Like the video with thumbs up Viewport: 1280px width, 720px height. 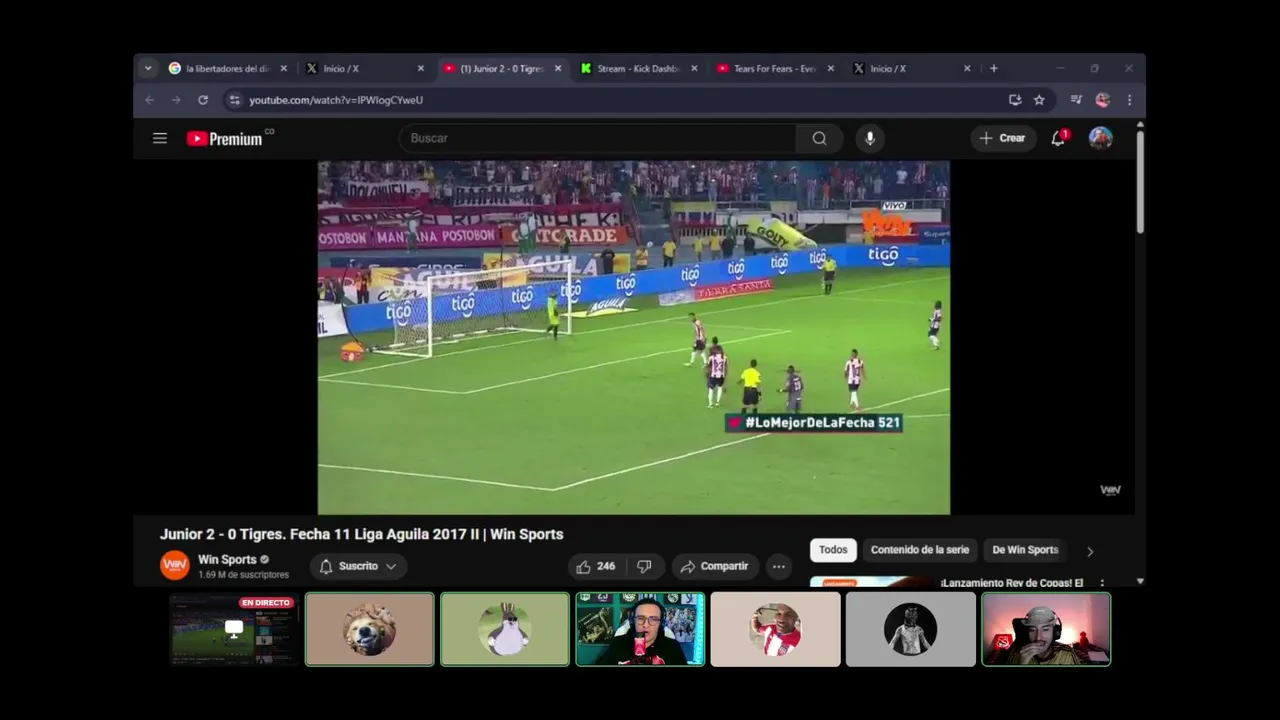pyautogui.click(x=595, y=566)
